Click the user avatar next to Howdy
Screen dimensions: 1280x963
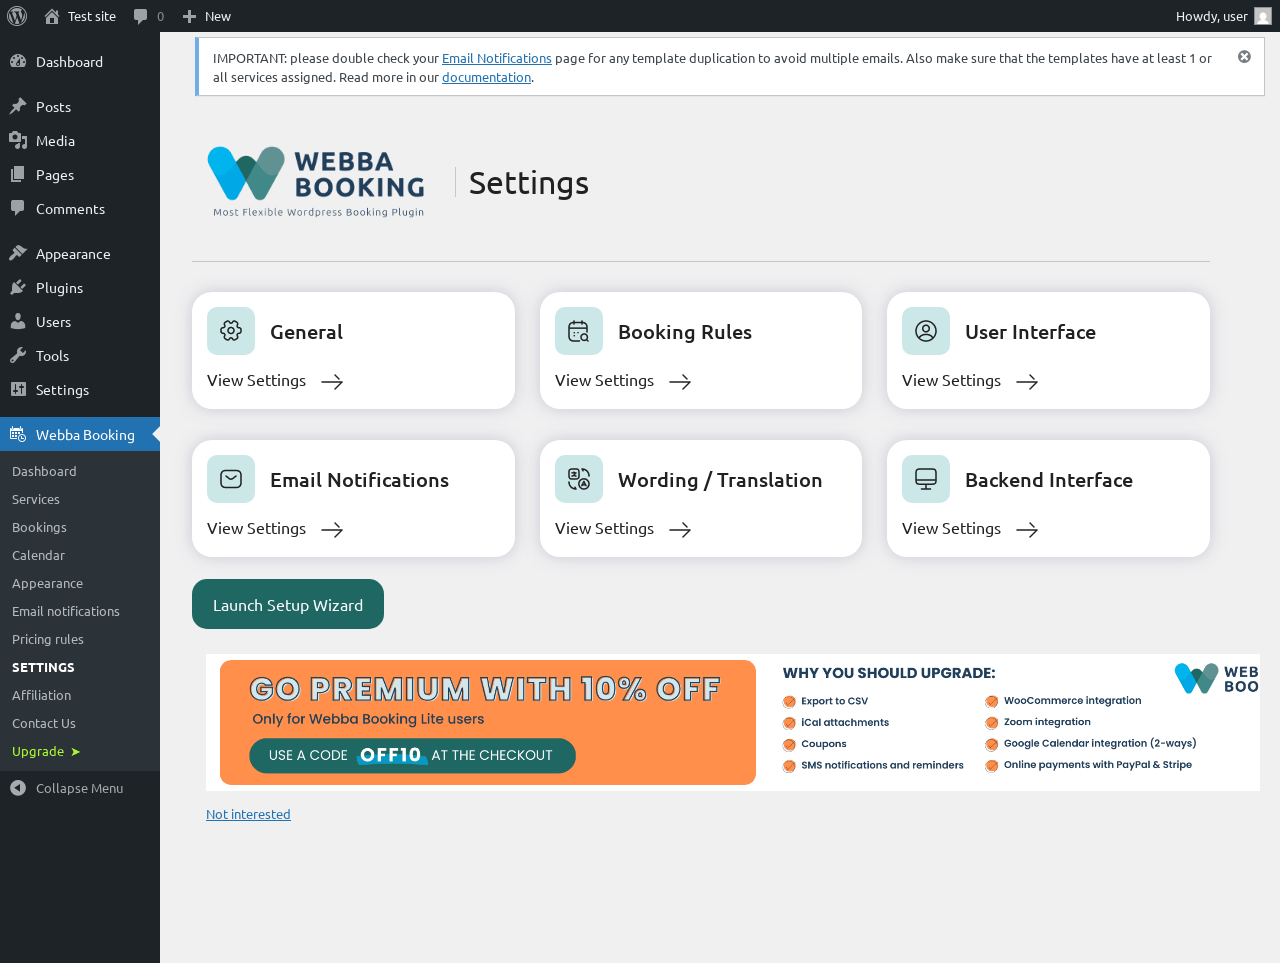coord(1263,16)
